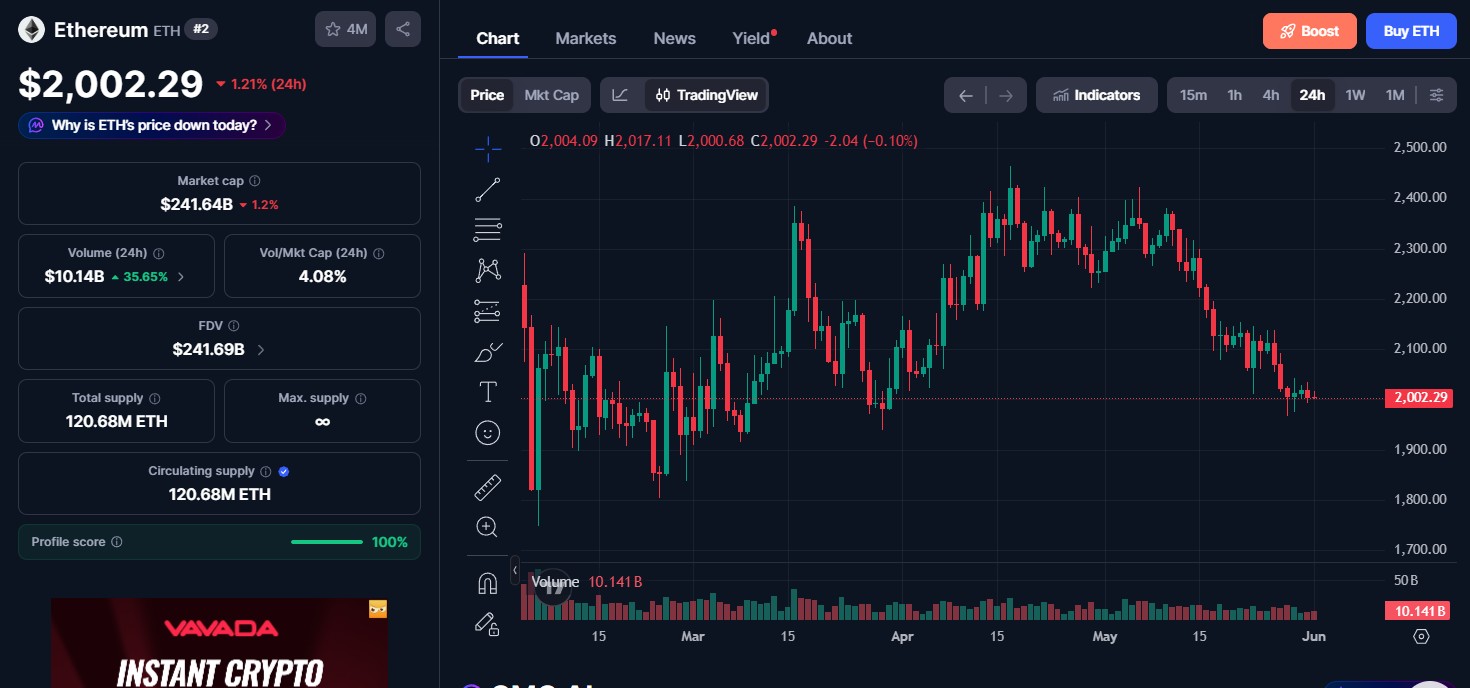
Task: Open the chart axis settings gear
Action: pyautogui.click(x=1421, y=636)
